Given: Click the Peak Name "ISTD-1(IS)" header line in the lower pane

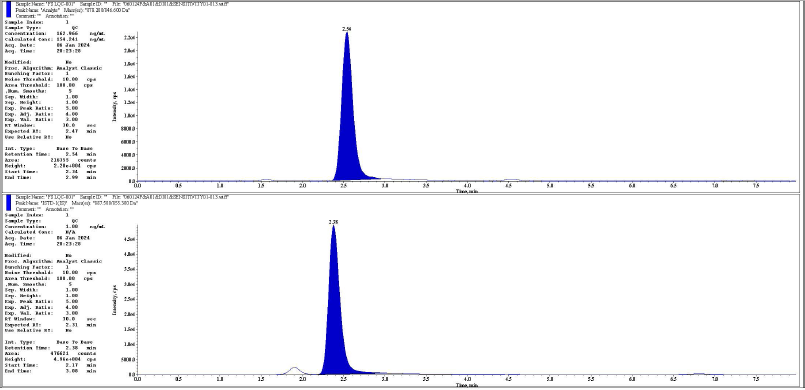Looking at the screenshot, I should click(77, 203).
